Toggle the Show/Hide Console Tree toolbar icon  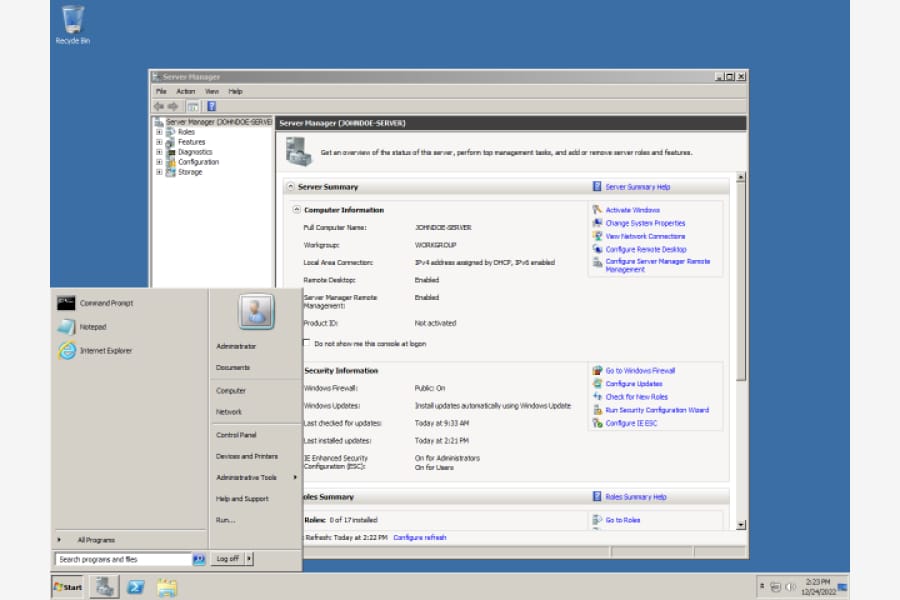[x=193, y=106]
